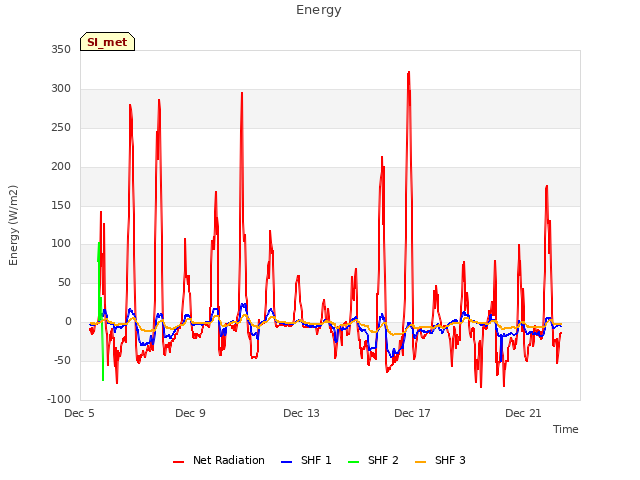Viewport: 640px width, 480px height.
Task: Toggle the SHF 2 legend entry
Action: (373, 460)
